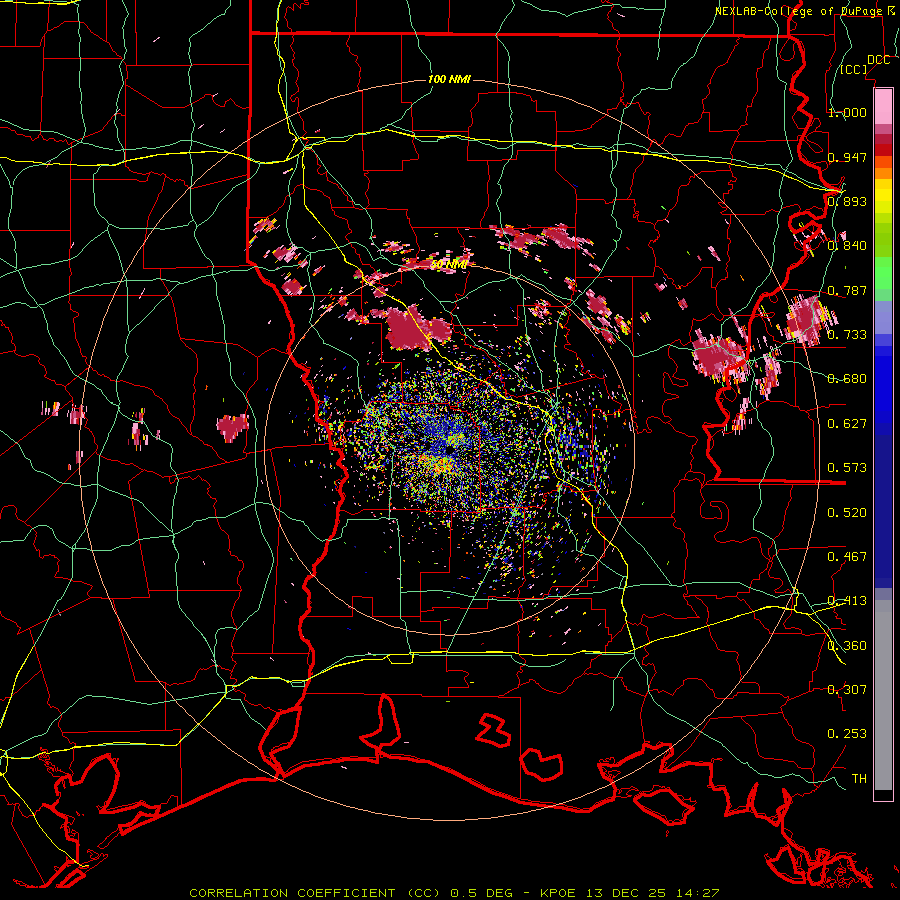
Task: Select the 0.573 scale value
Action: (847, 468)
